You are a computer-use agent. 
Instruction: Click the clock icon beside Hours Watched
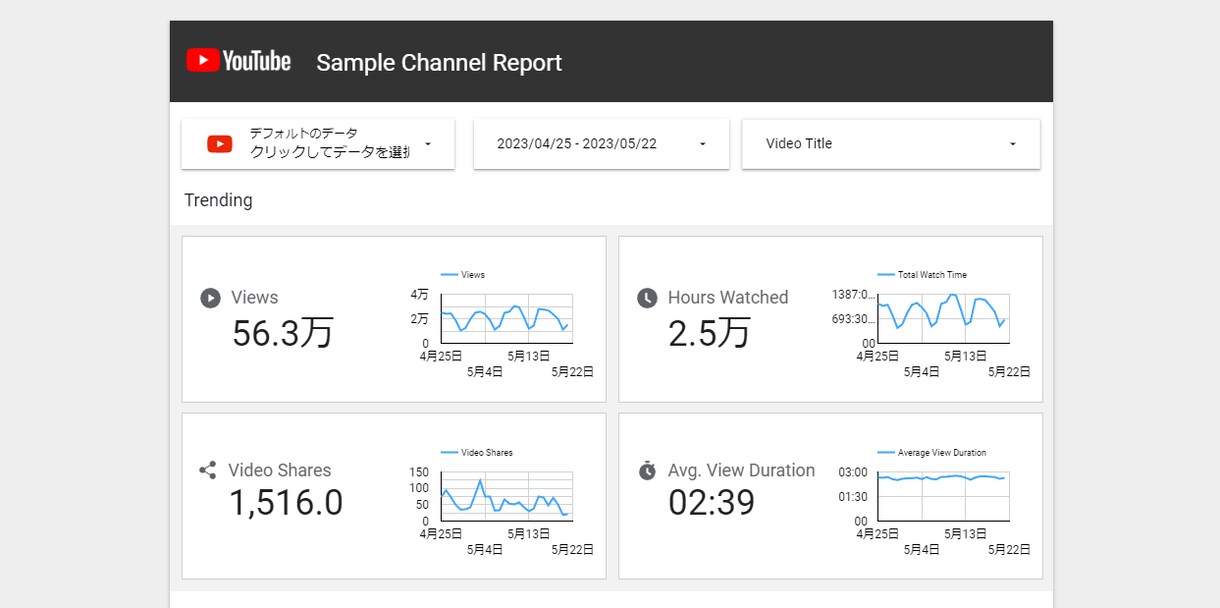click(x=648, y=298)
